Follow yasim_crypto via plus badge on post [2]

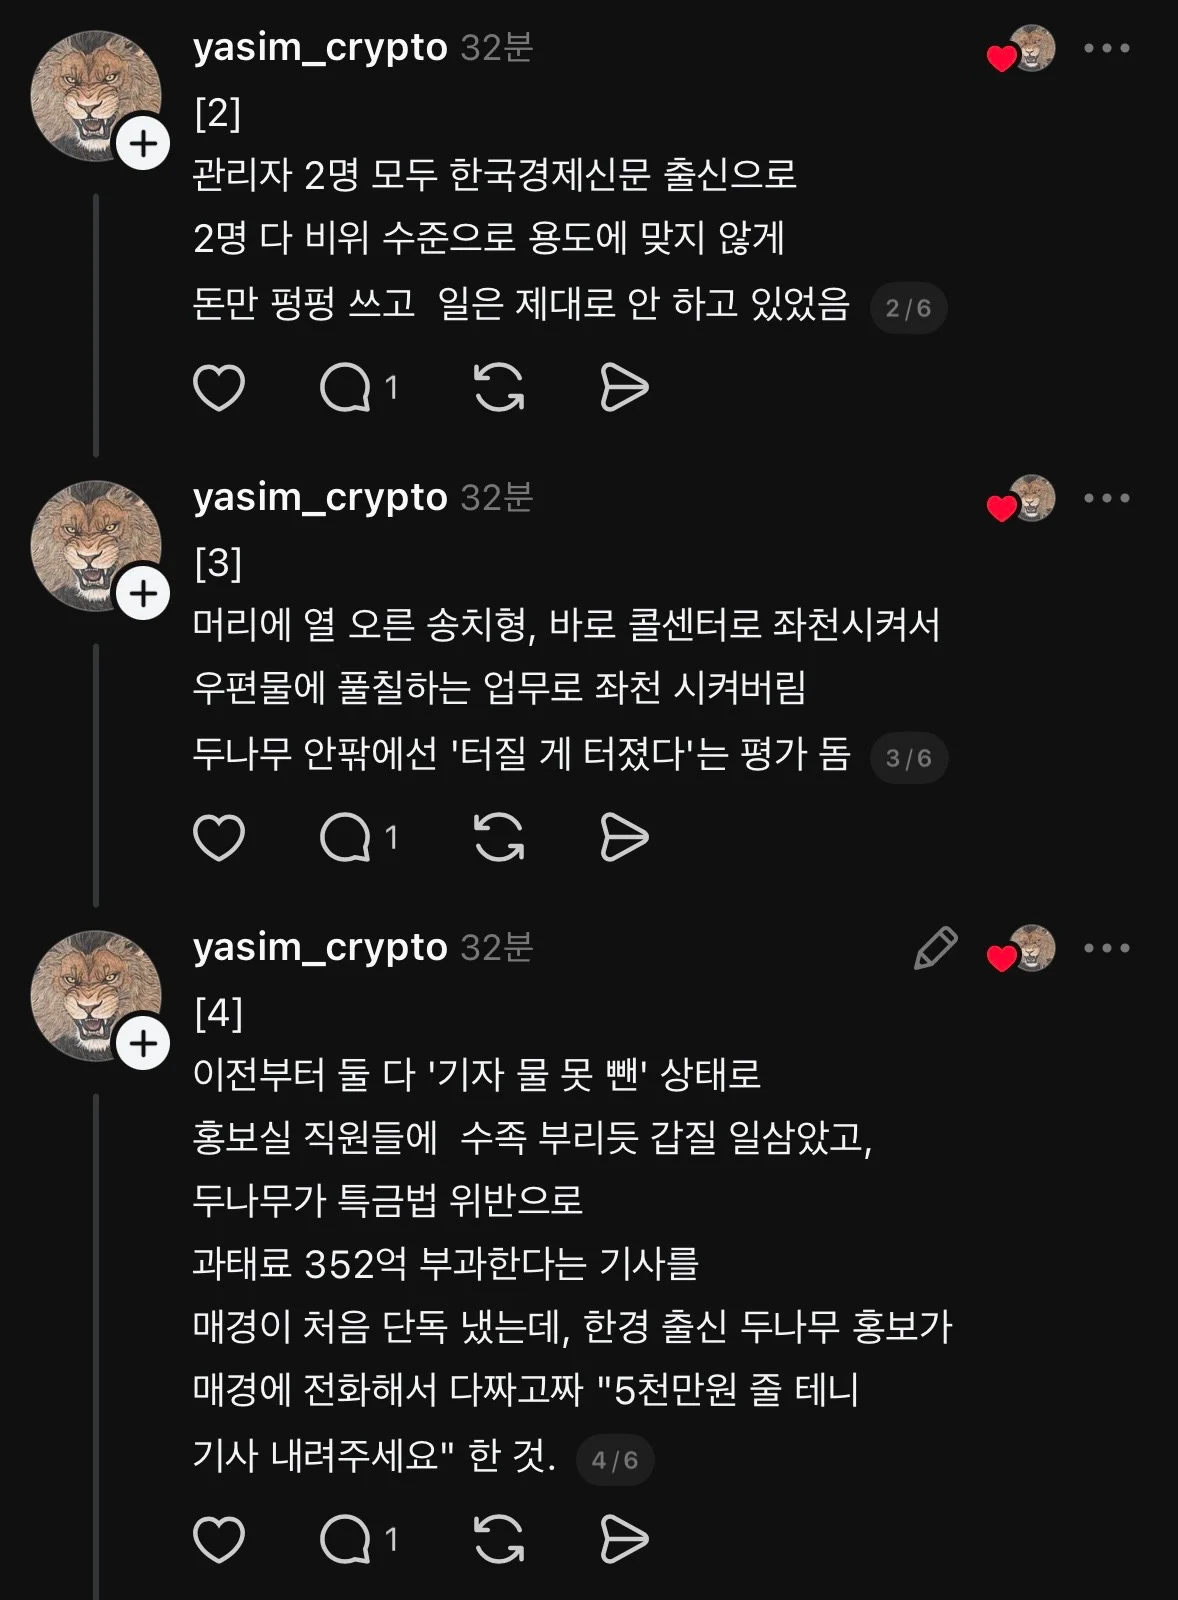pyautogui.click(x=144, y=145)
